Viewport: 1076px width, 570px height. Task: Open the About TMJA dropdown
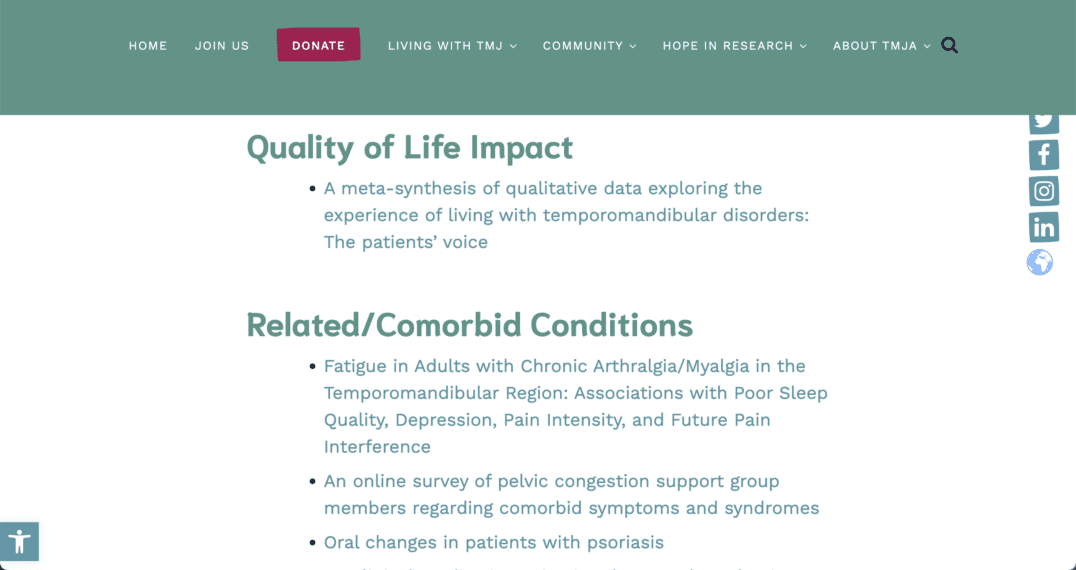(x=881, y=46)
